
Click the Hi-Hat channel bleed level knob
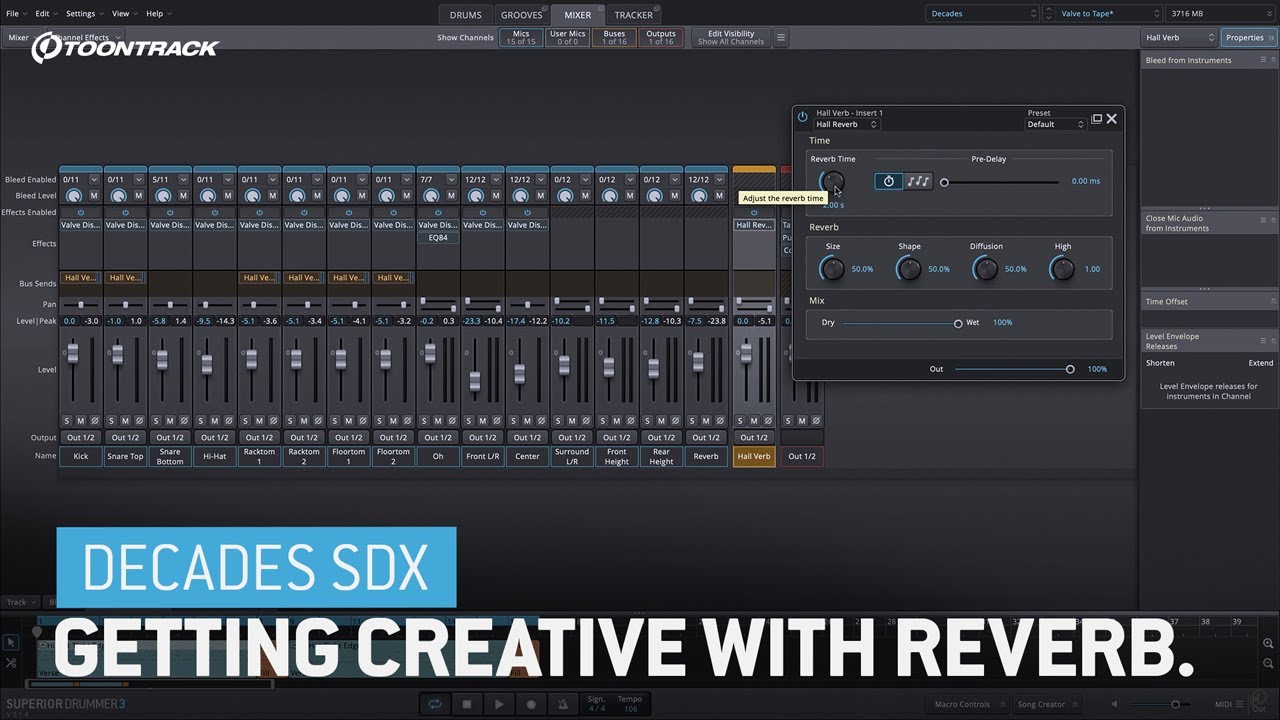click(208, 196)
